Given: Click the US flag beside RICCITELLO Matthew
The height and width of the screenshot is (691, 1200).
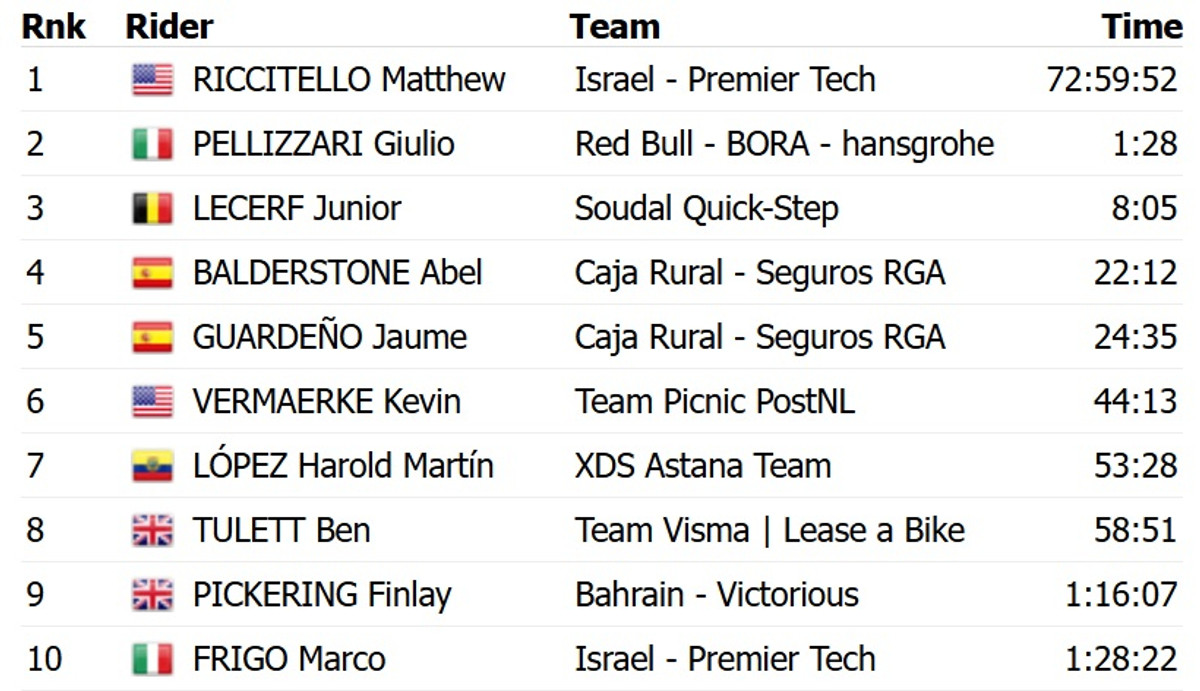Looking at the screenshot, I should (x=152, y=80).
